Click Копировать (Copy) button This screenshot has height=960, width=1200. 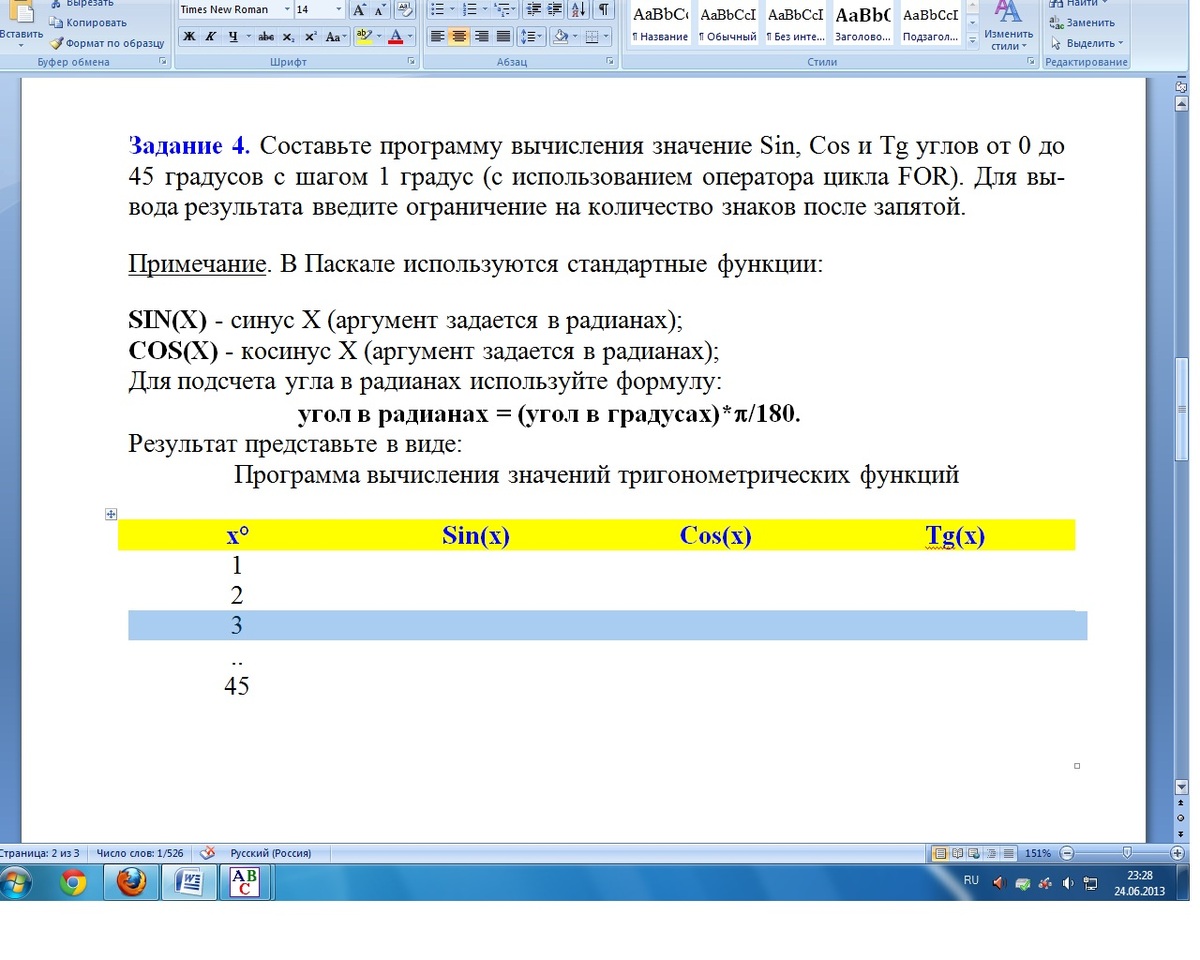click(x=88, y=22)
